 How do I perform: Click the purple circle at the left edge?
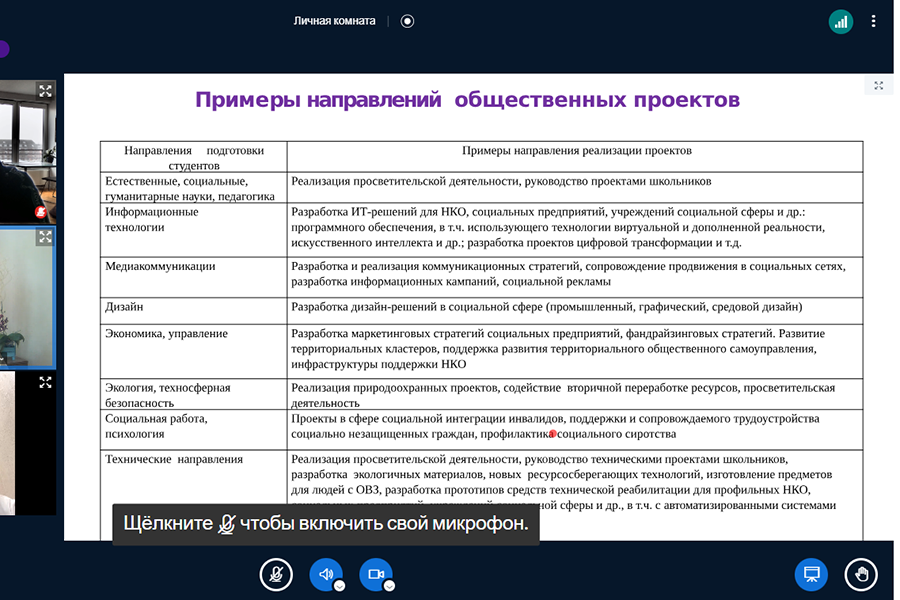[4, 49]
